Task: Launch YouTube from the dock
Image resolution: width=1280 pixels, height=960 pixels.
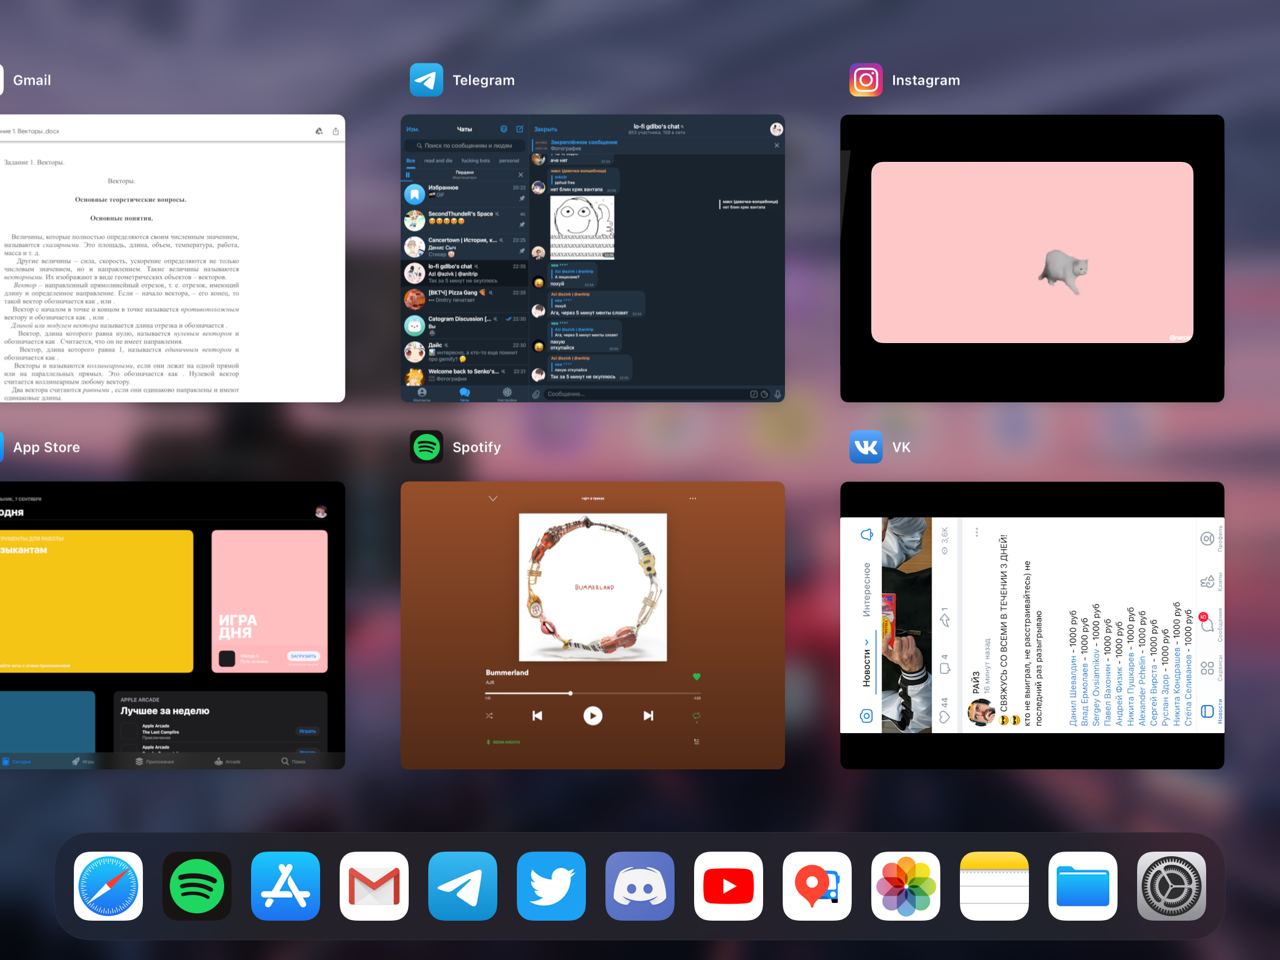Action: [x=728, y=886]
